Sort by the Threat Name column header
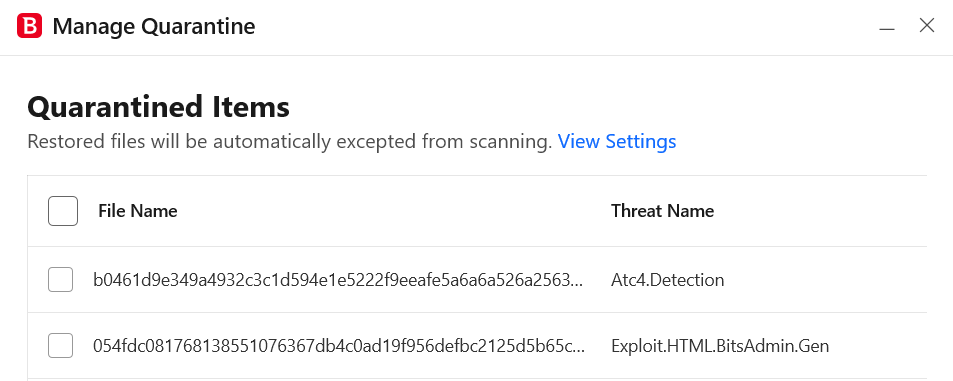The height and width of the screenshot is (381, 953). (x=662, y=211)
